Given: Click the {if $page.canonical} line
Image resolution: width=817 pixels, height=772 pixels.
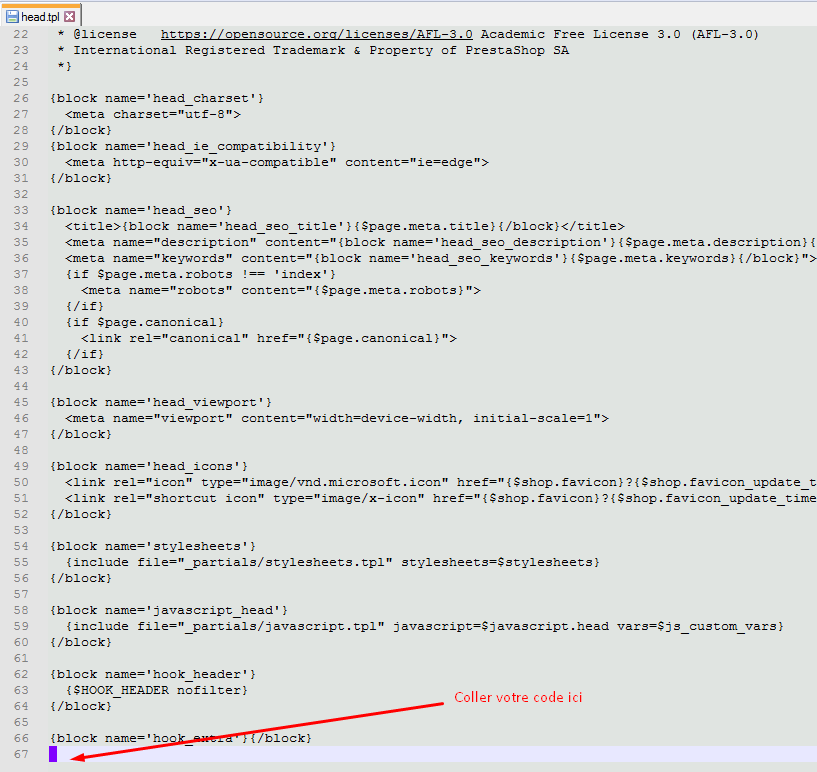Looking at the screenshot, I should pyautogui.click(x=144, y=322).
